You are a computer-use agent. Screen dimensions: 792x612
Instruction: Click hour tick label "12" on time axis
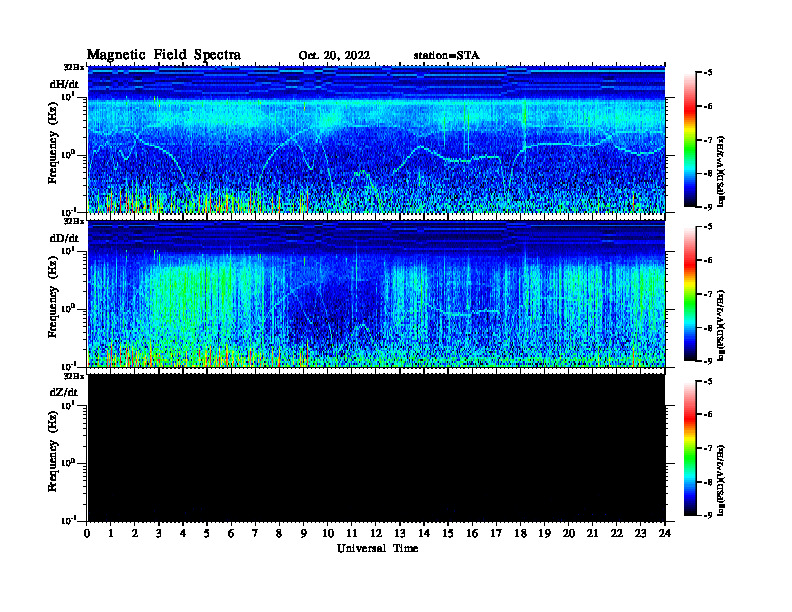pos(376,534)
